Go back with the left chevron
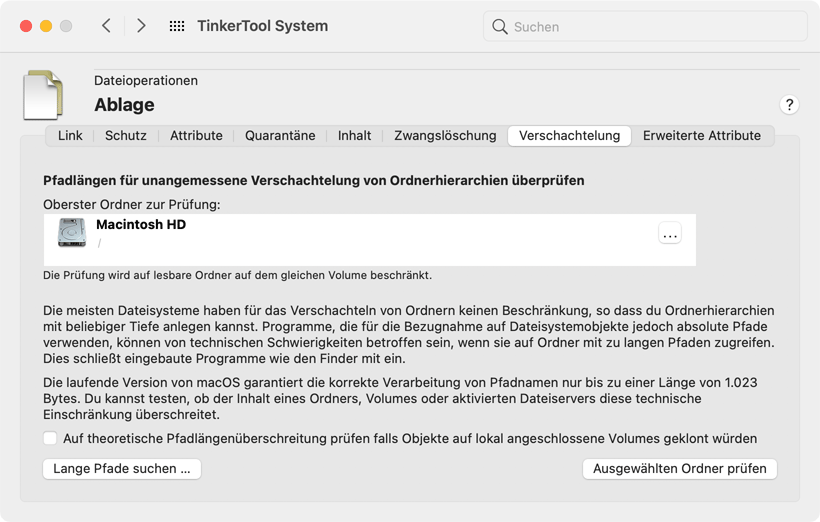820x522 pixels. click(x=106, y=26)
